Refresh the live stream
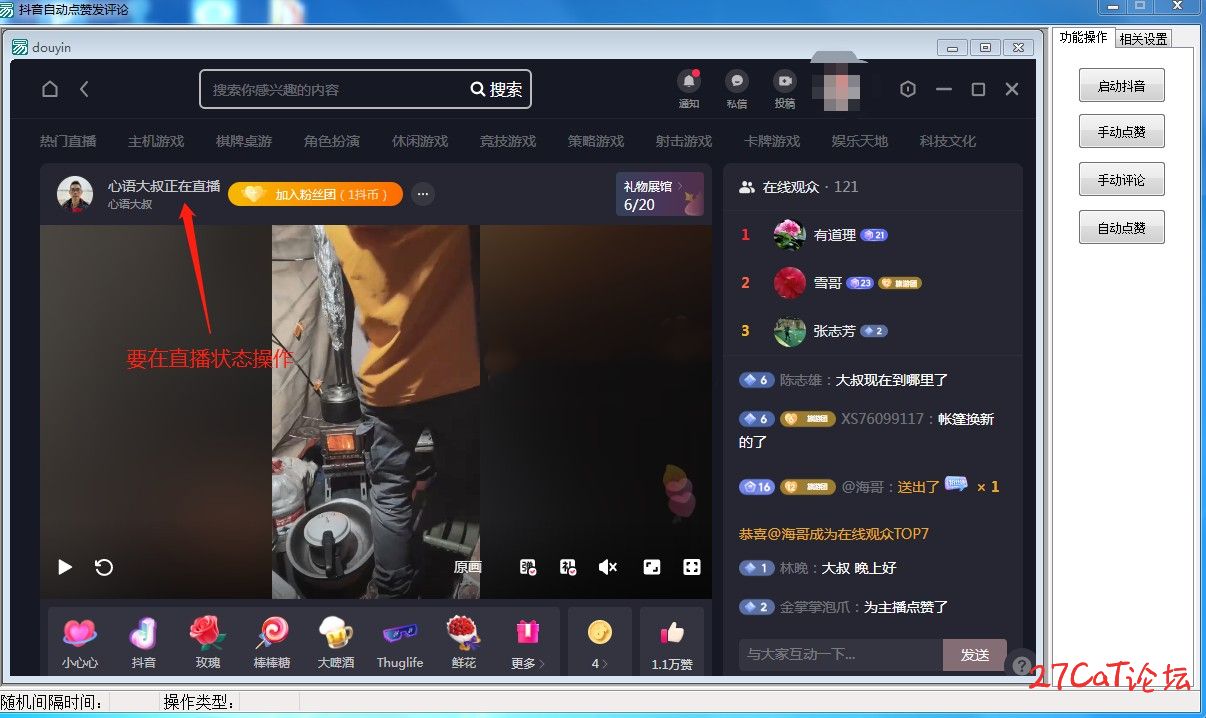 tap(104, 567)
